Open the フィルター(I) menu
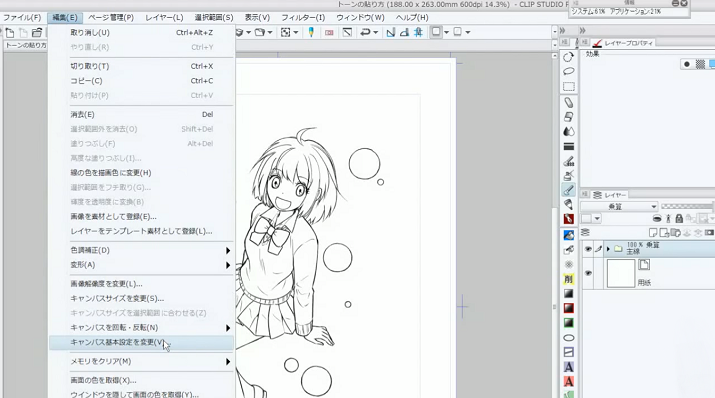The height and width of the screenshot is (398, 715). click(x=303, y=18)
